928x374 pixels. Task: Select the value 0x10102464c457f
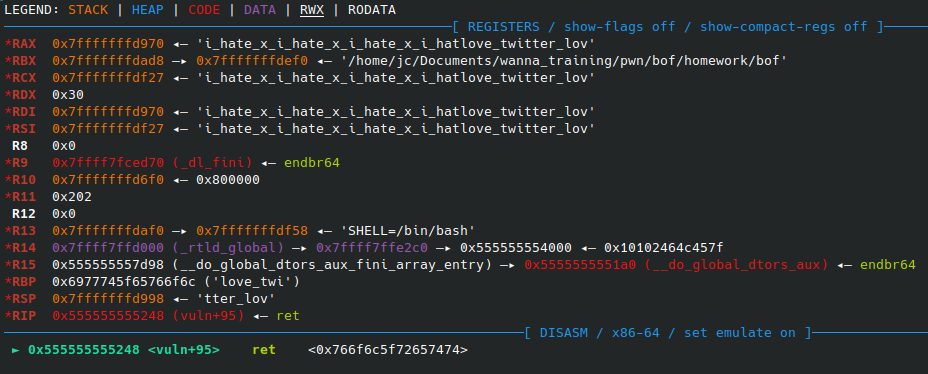(663, 247)
